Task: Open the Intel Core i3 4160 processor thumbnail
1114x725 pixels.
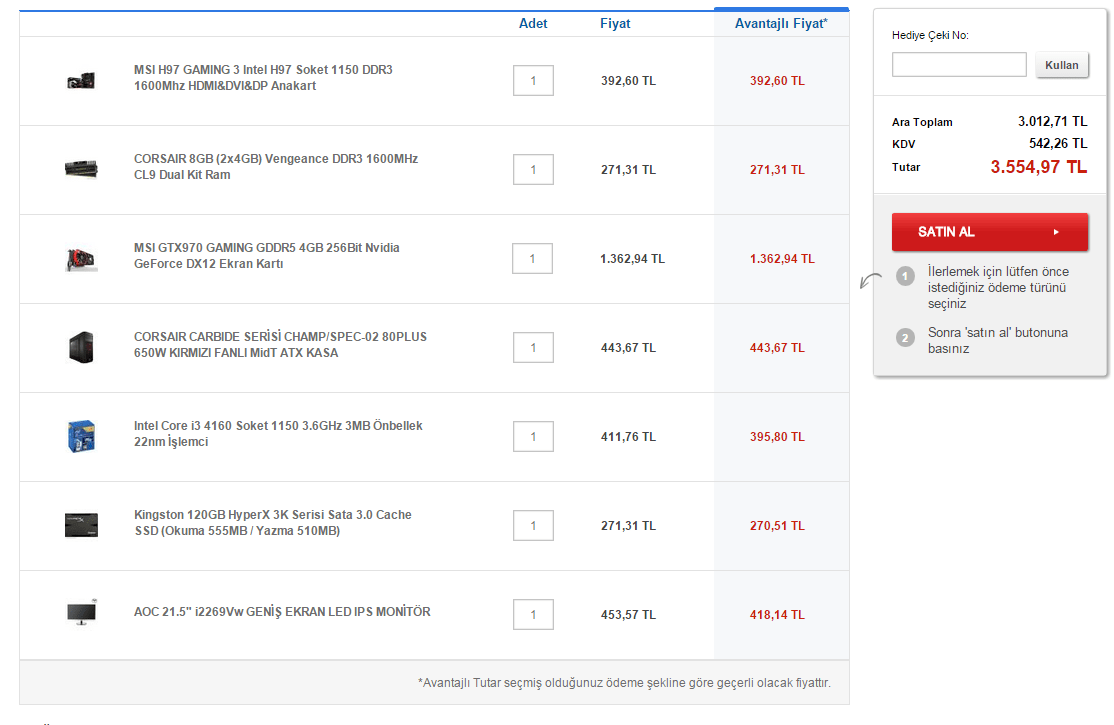Action: (81, 436)
